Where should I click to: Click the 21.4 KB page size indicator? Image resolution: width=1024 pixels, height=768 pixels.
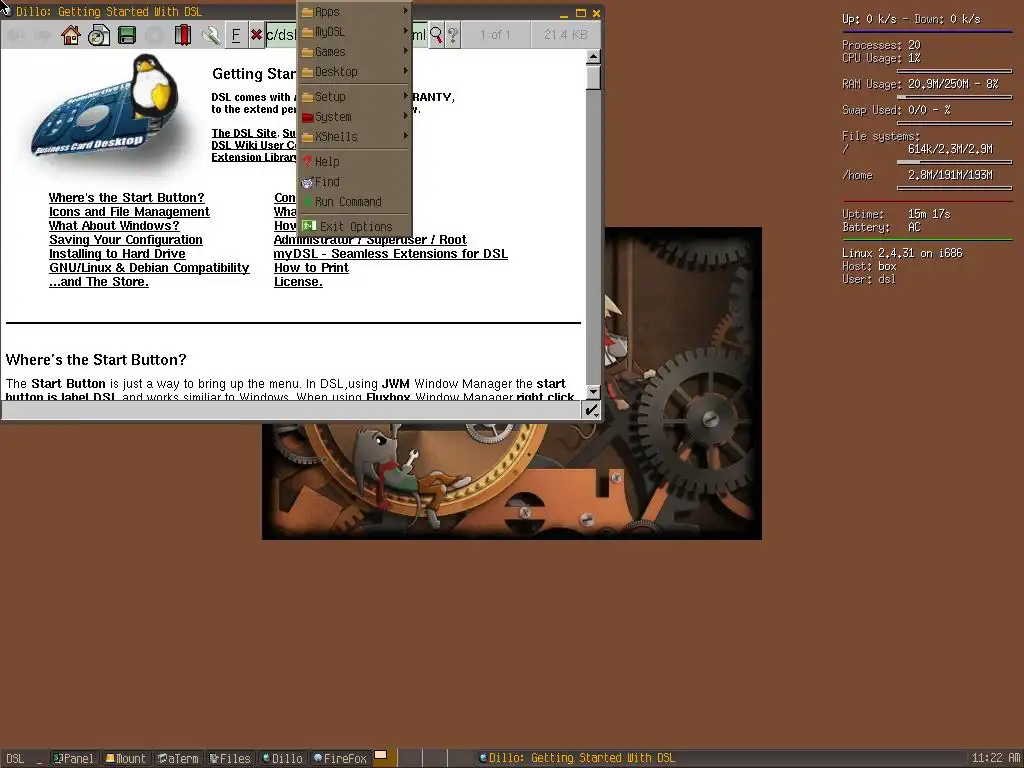[x=566, y=35]
